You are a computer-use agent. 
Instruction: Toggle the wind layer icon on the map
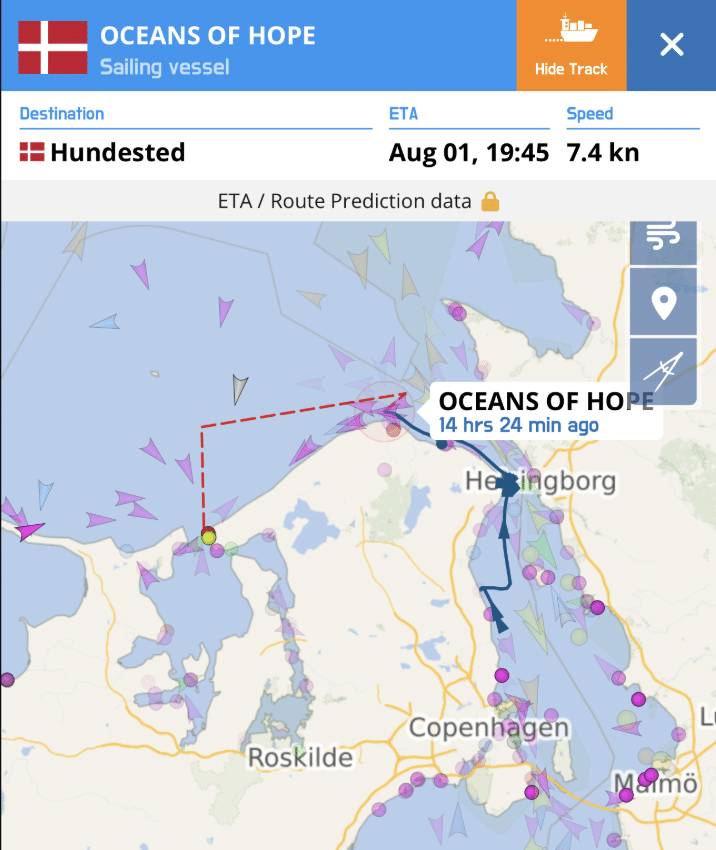662,237
